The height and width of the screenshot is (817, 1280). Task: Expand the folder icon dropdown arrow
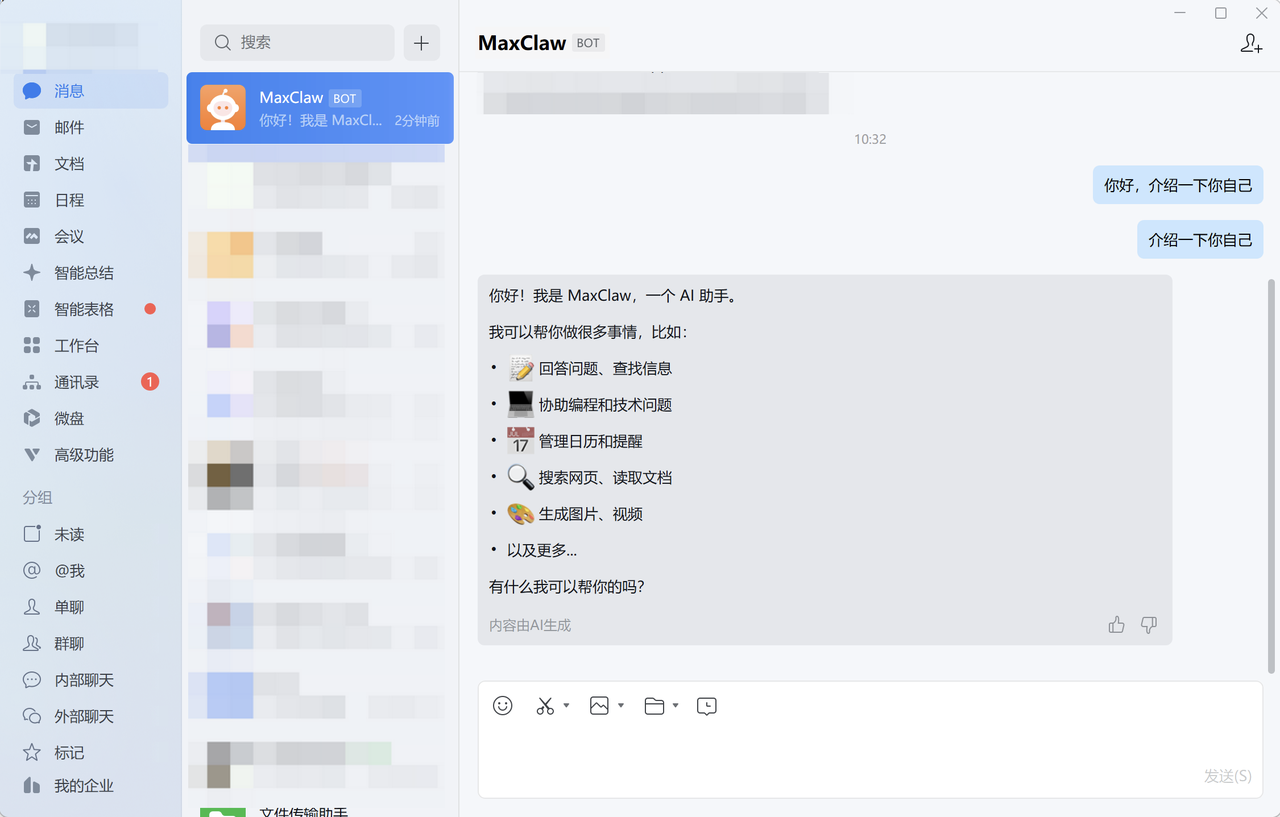[x=676, y=706]
